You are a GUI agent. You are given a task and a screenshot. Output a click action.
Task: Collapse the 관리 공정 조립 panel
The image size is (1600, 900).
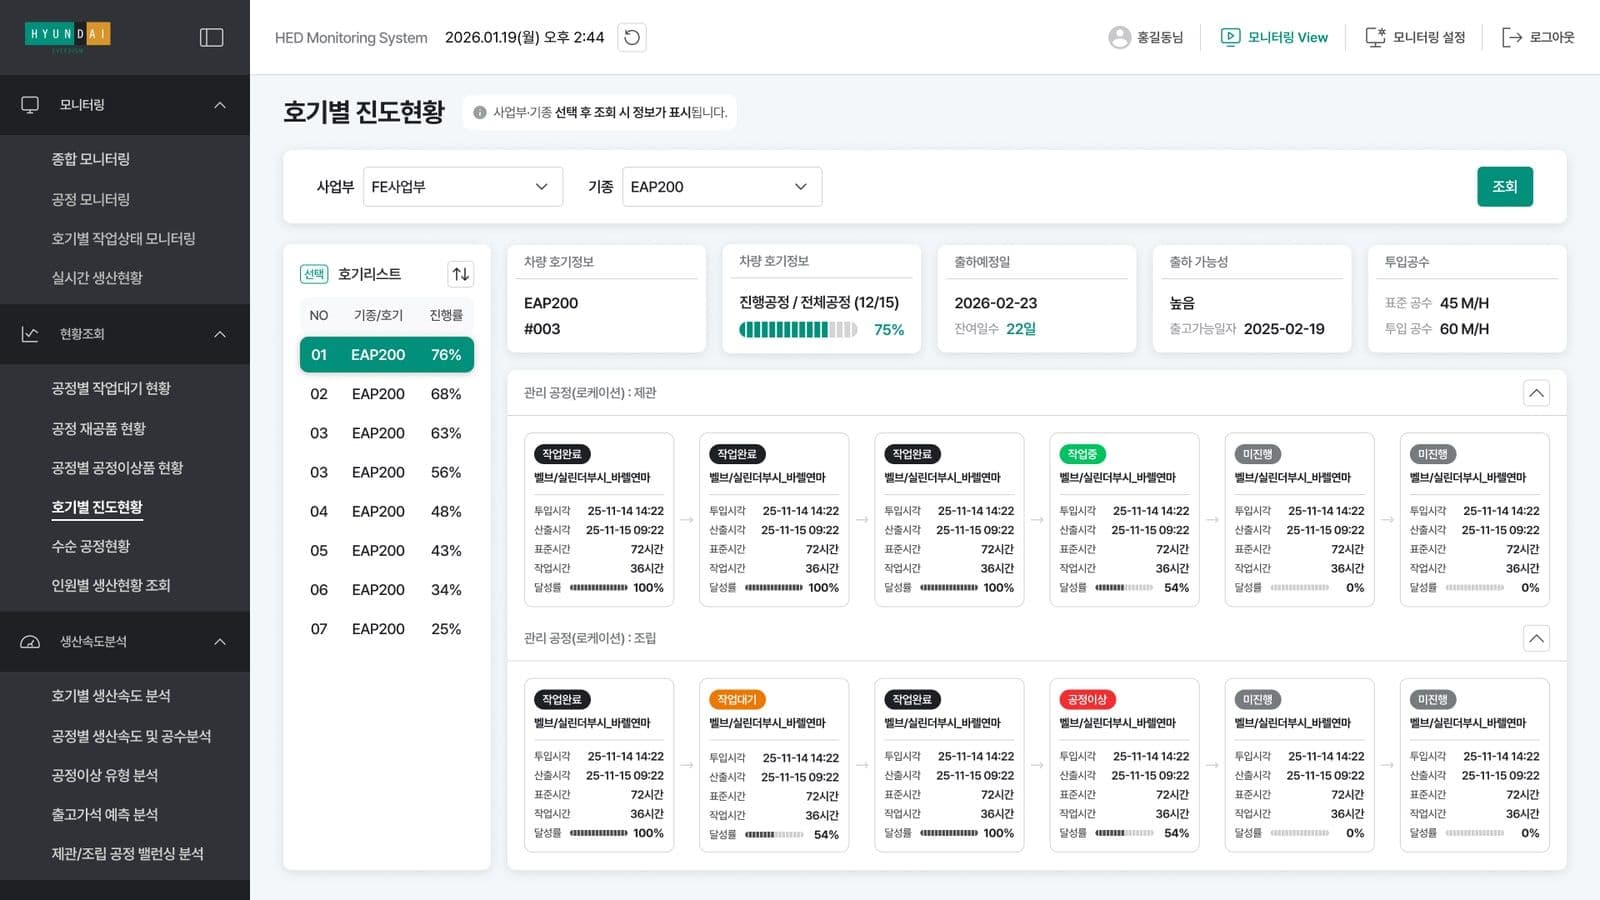pyautogui.click(x=1536, y=638)
